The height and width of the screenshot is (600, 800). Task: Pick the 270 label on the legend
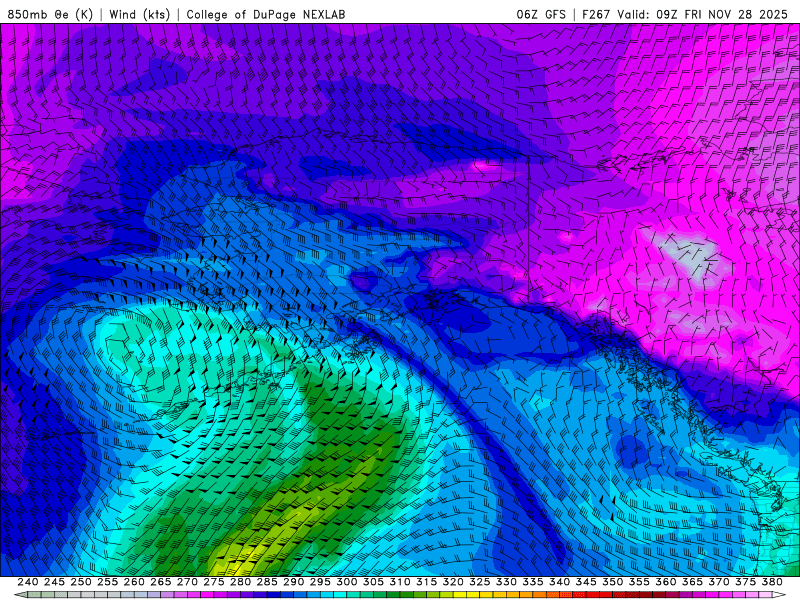[x=187, y=582]
